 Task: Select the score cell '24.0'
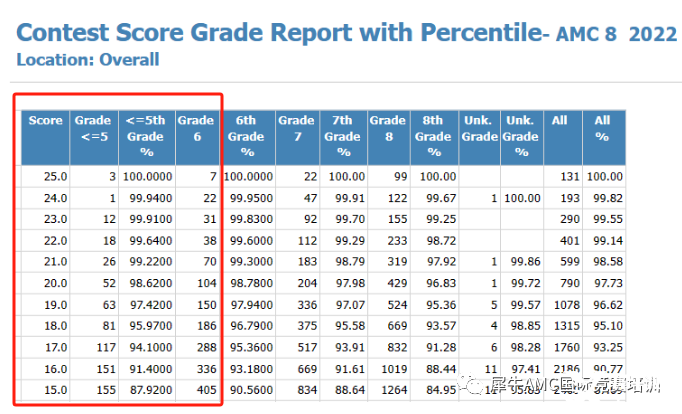[x=55, y=198]
